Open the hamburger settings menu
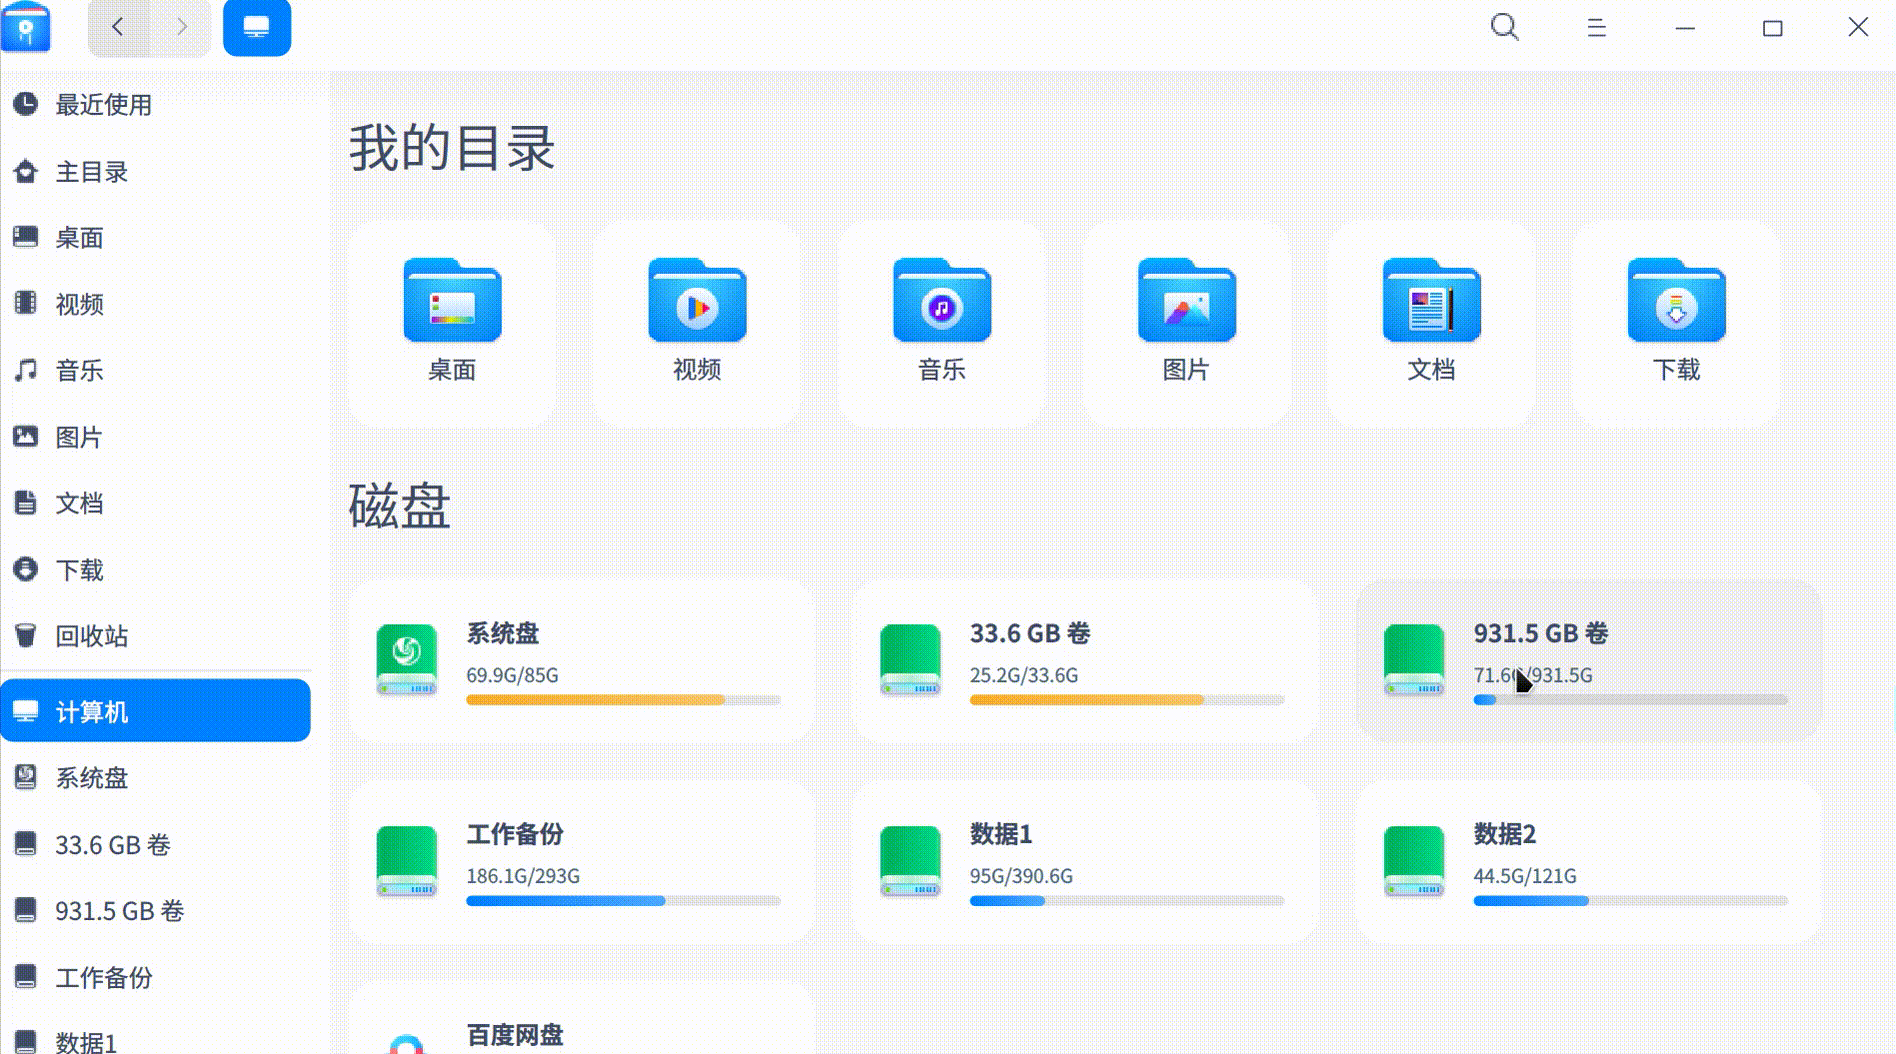This screenshot has height=1054, width=1896. [1595, 28]
